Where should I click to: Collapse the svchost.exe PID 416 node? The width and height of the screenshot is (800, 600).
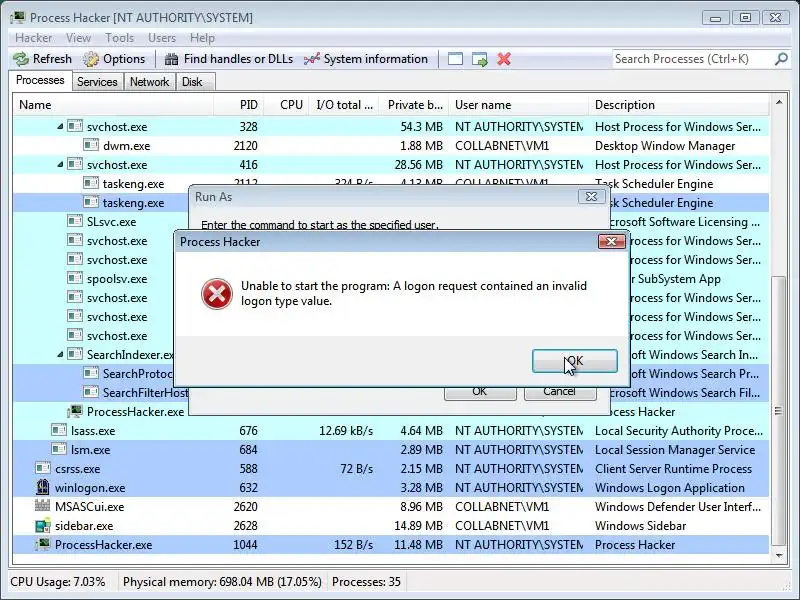click(60, 164)
